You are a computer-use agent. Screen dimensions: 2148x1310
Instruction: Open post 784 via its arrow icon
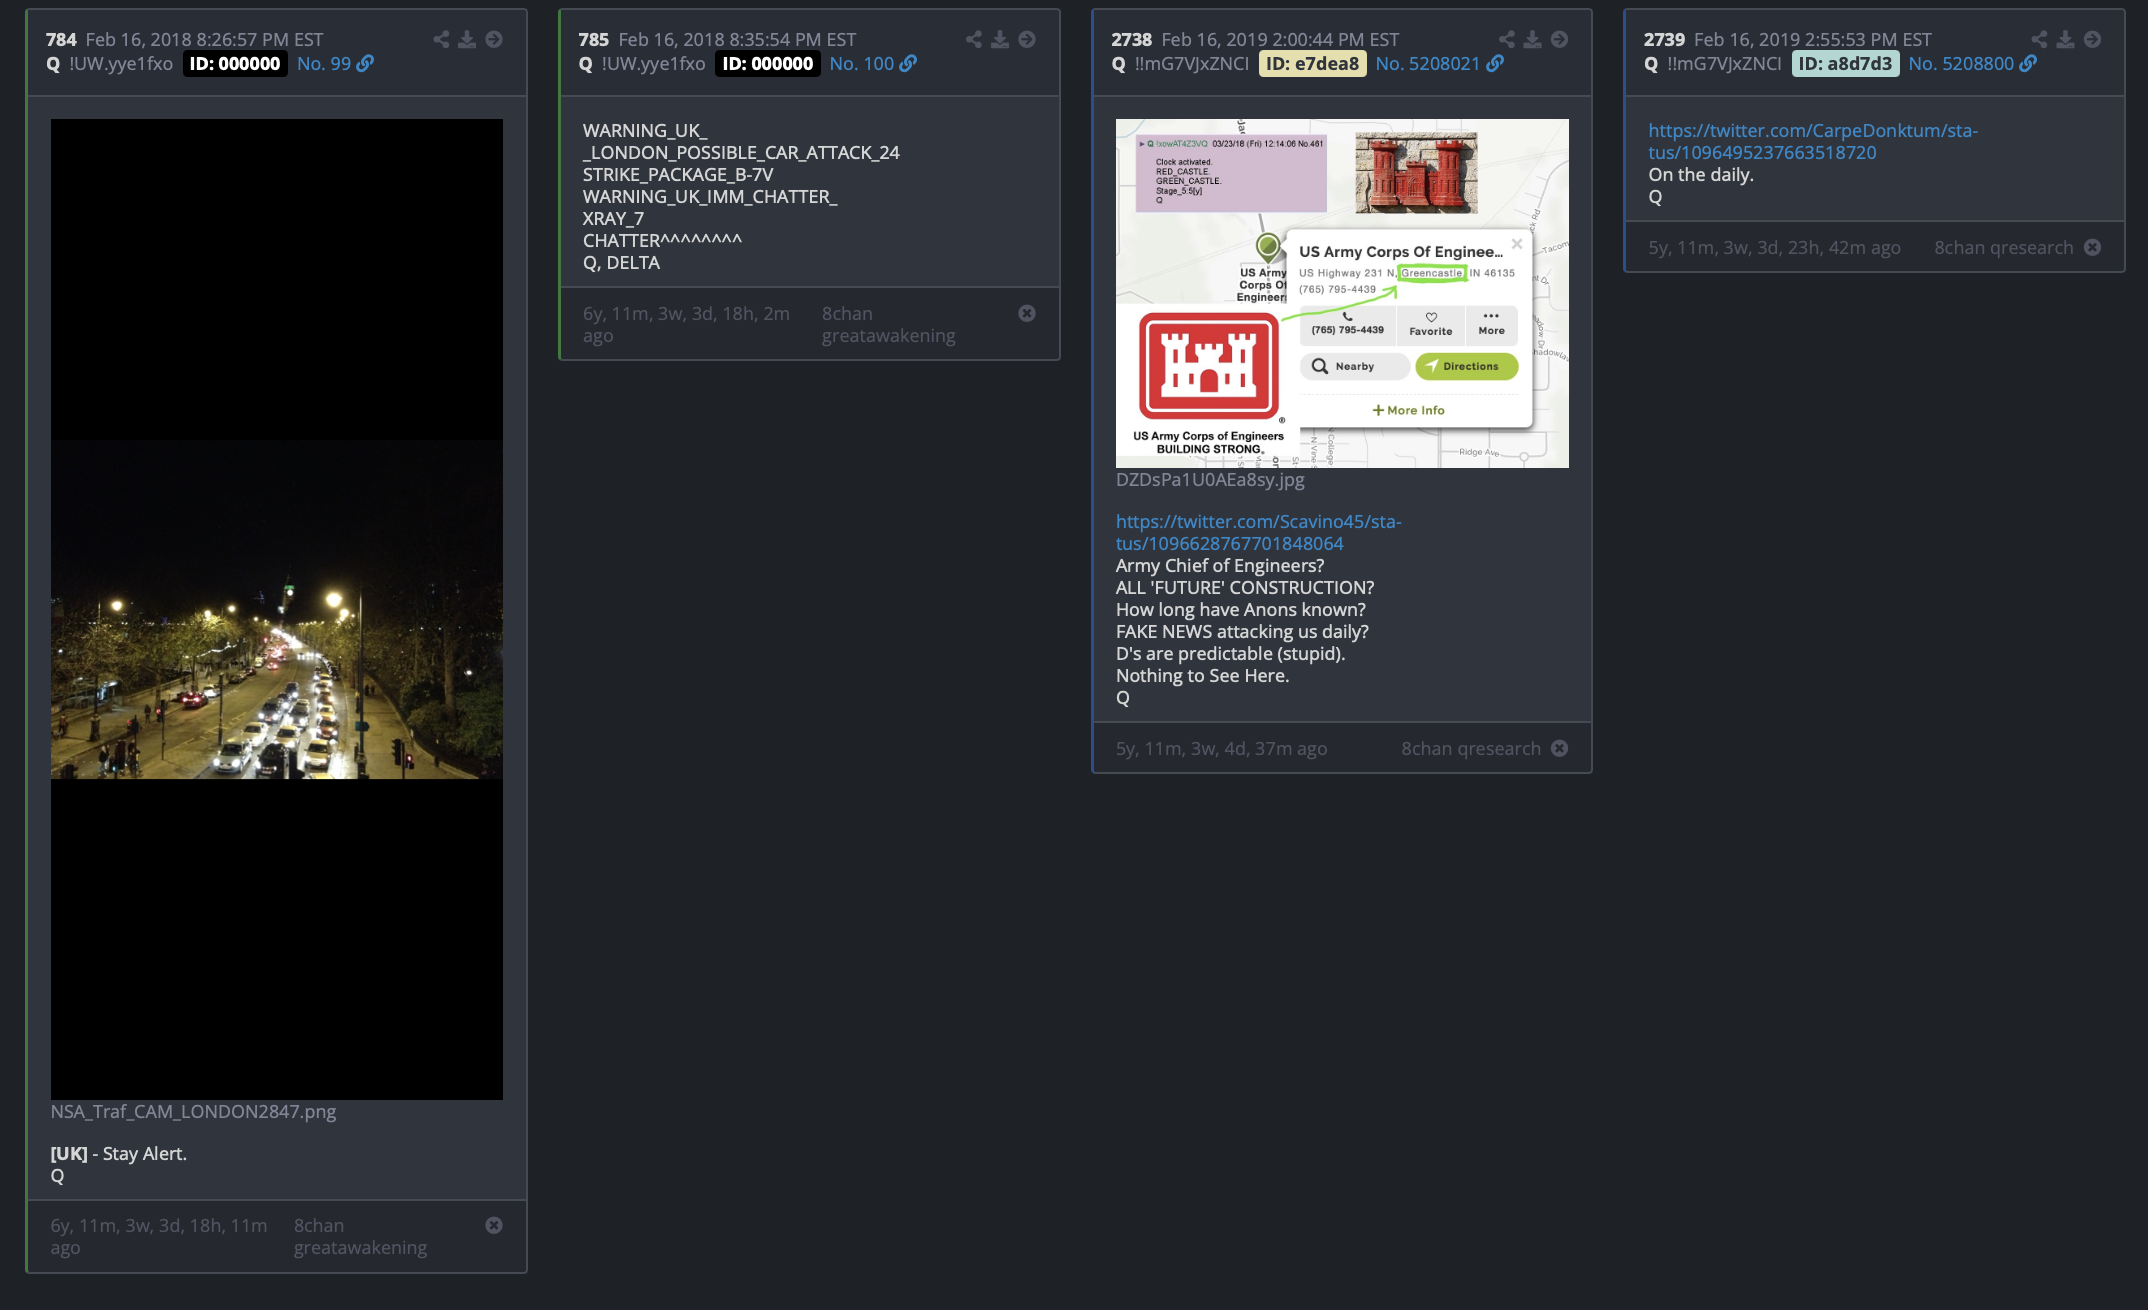coord(494,39)
